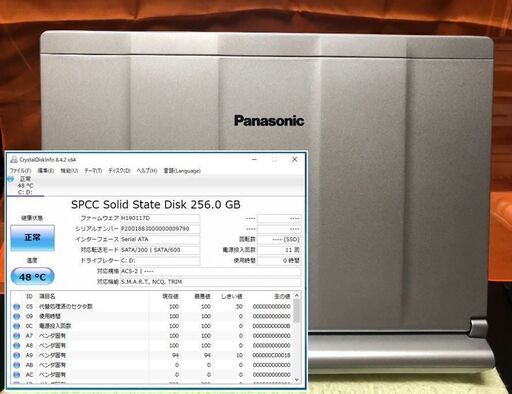Select the status icon for attribute 0C row
The height and width of the screenshot is (394, 512).
(16, 326)
